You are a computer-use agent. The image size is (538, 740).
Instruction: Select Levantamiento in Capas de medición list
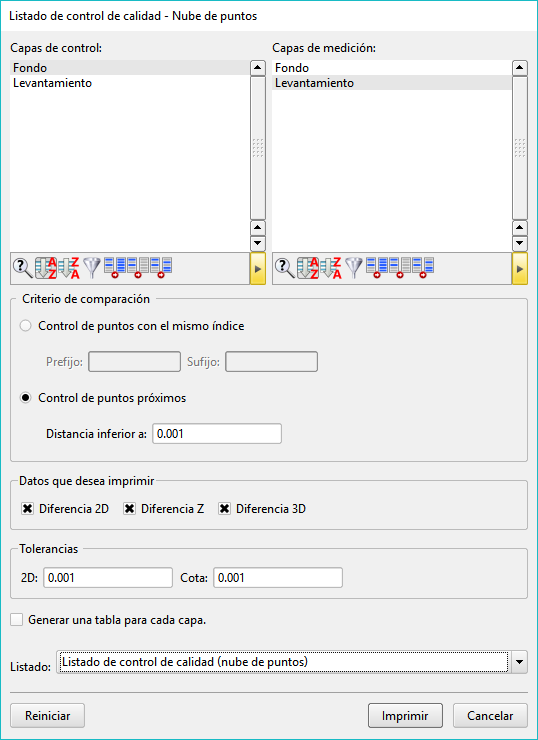pos(392,83)
